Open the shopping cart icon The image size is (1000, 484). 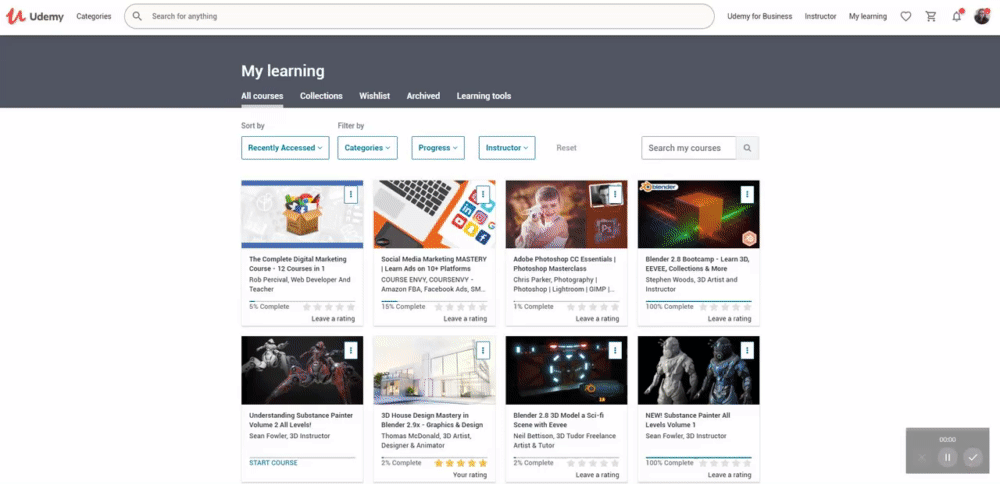[931, 17]
